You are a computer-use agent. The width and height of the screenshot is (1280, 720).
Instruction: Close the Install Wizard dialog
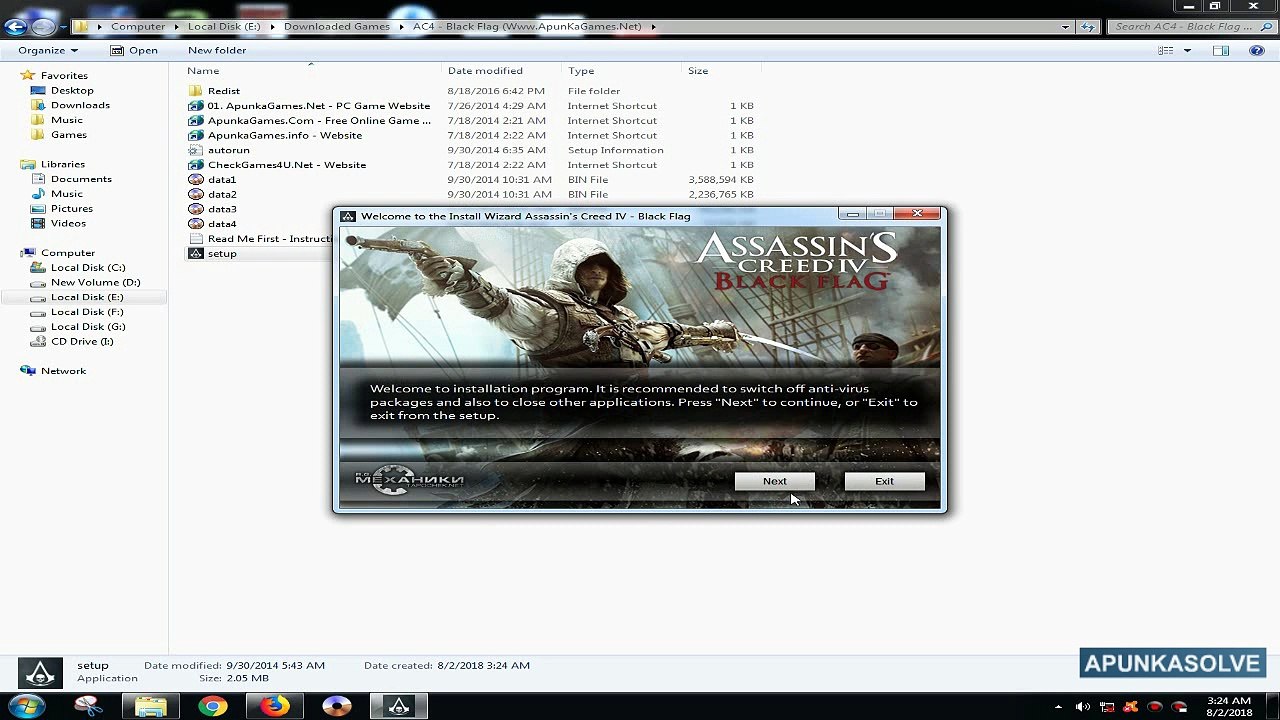[x=917, y=213]
